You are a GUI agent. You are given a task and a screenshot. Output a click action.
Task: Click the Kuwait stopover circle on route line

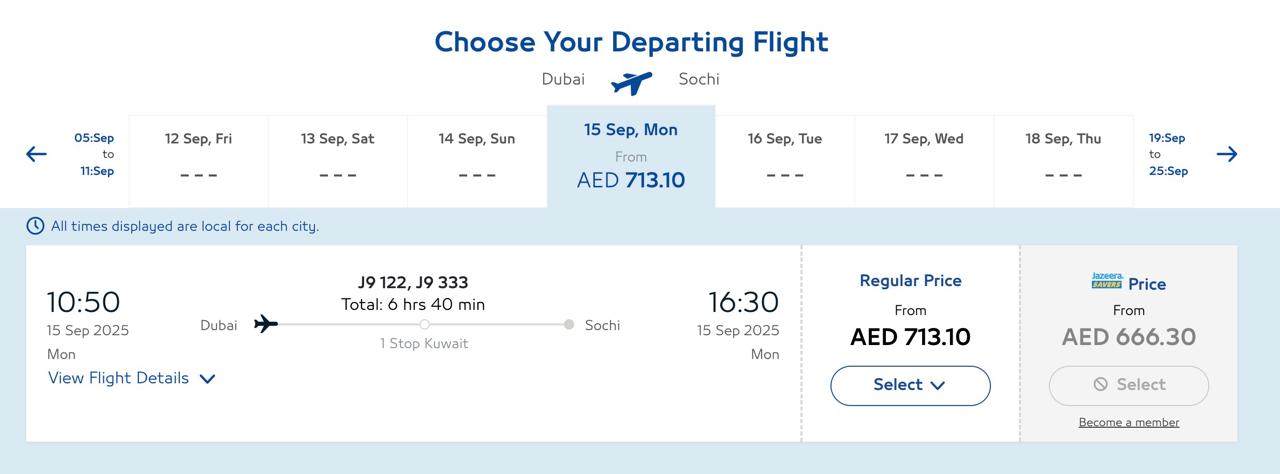[424, 324]
